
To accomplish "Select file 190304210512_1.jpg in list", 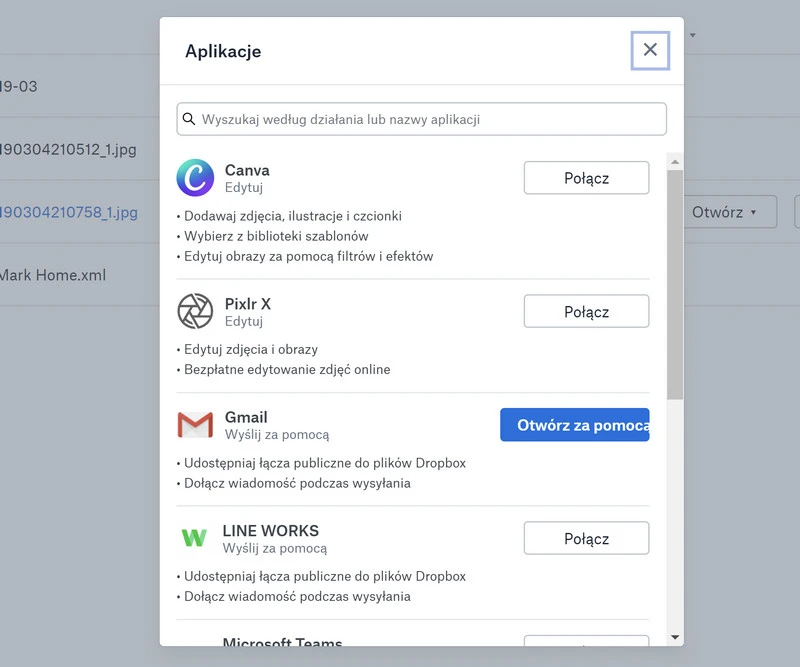I will click(68, 150).
